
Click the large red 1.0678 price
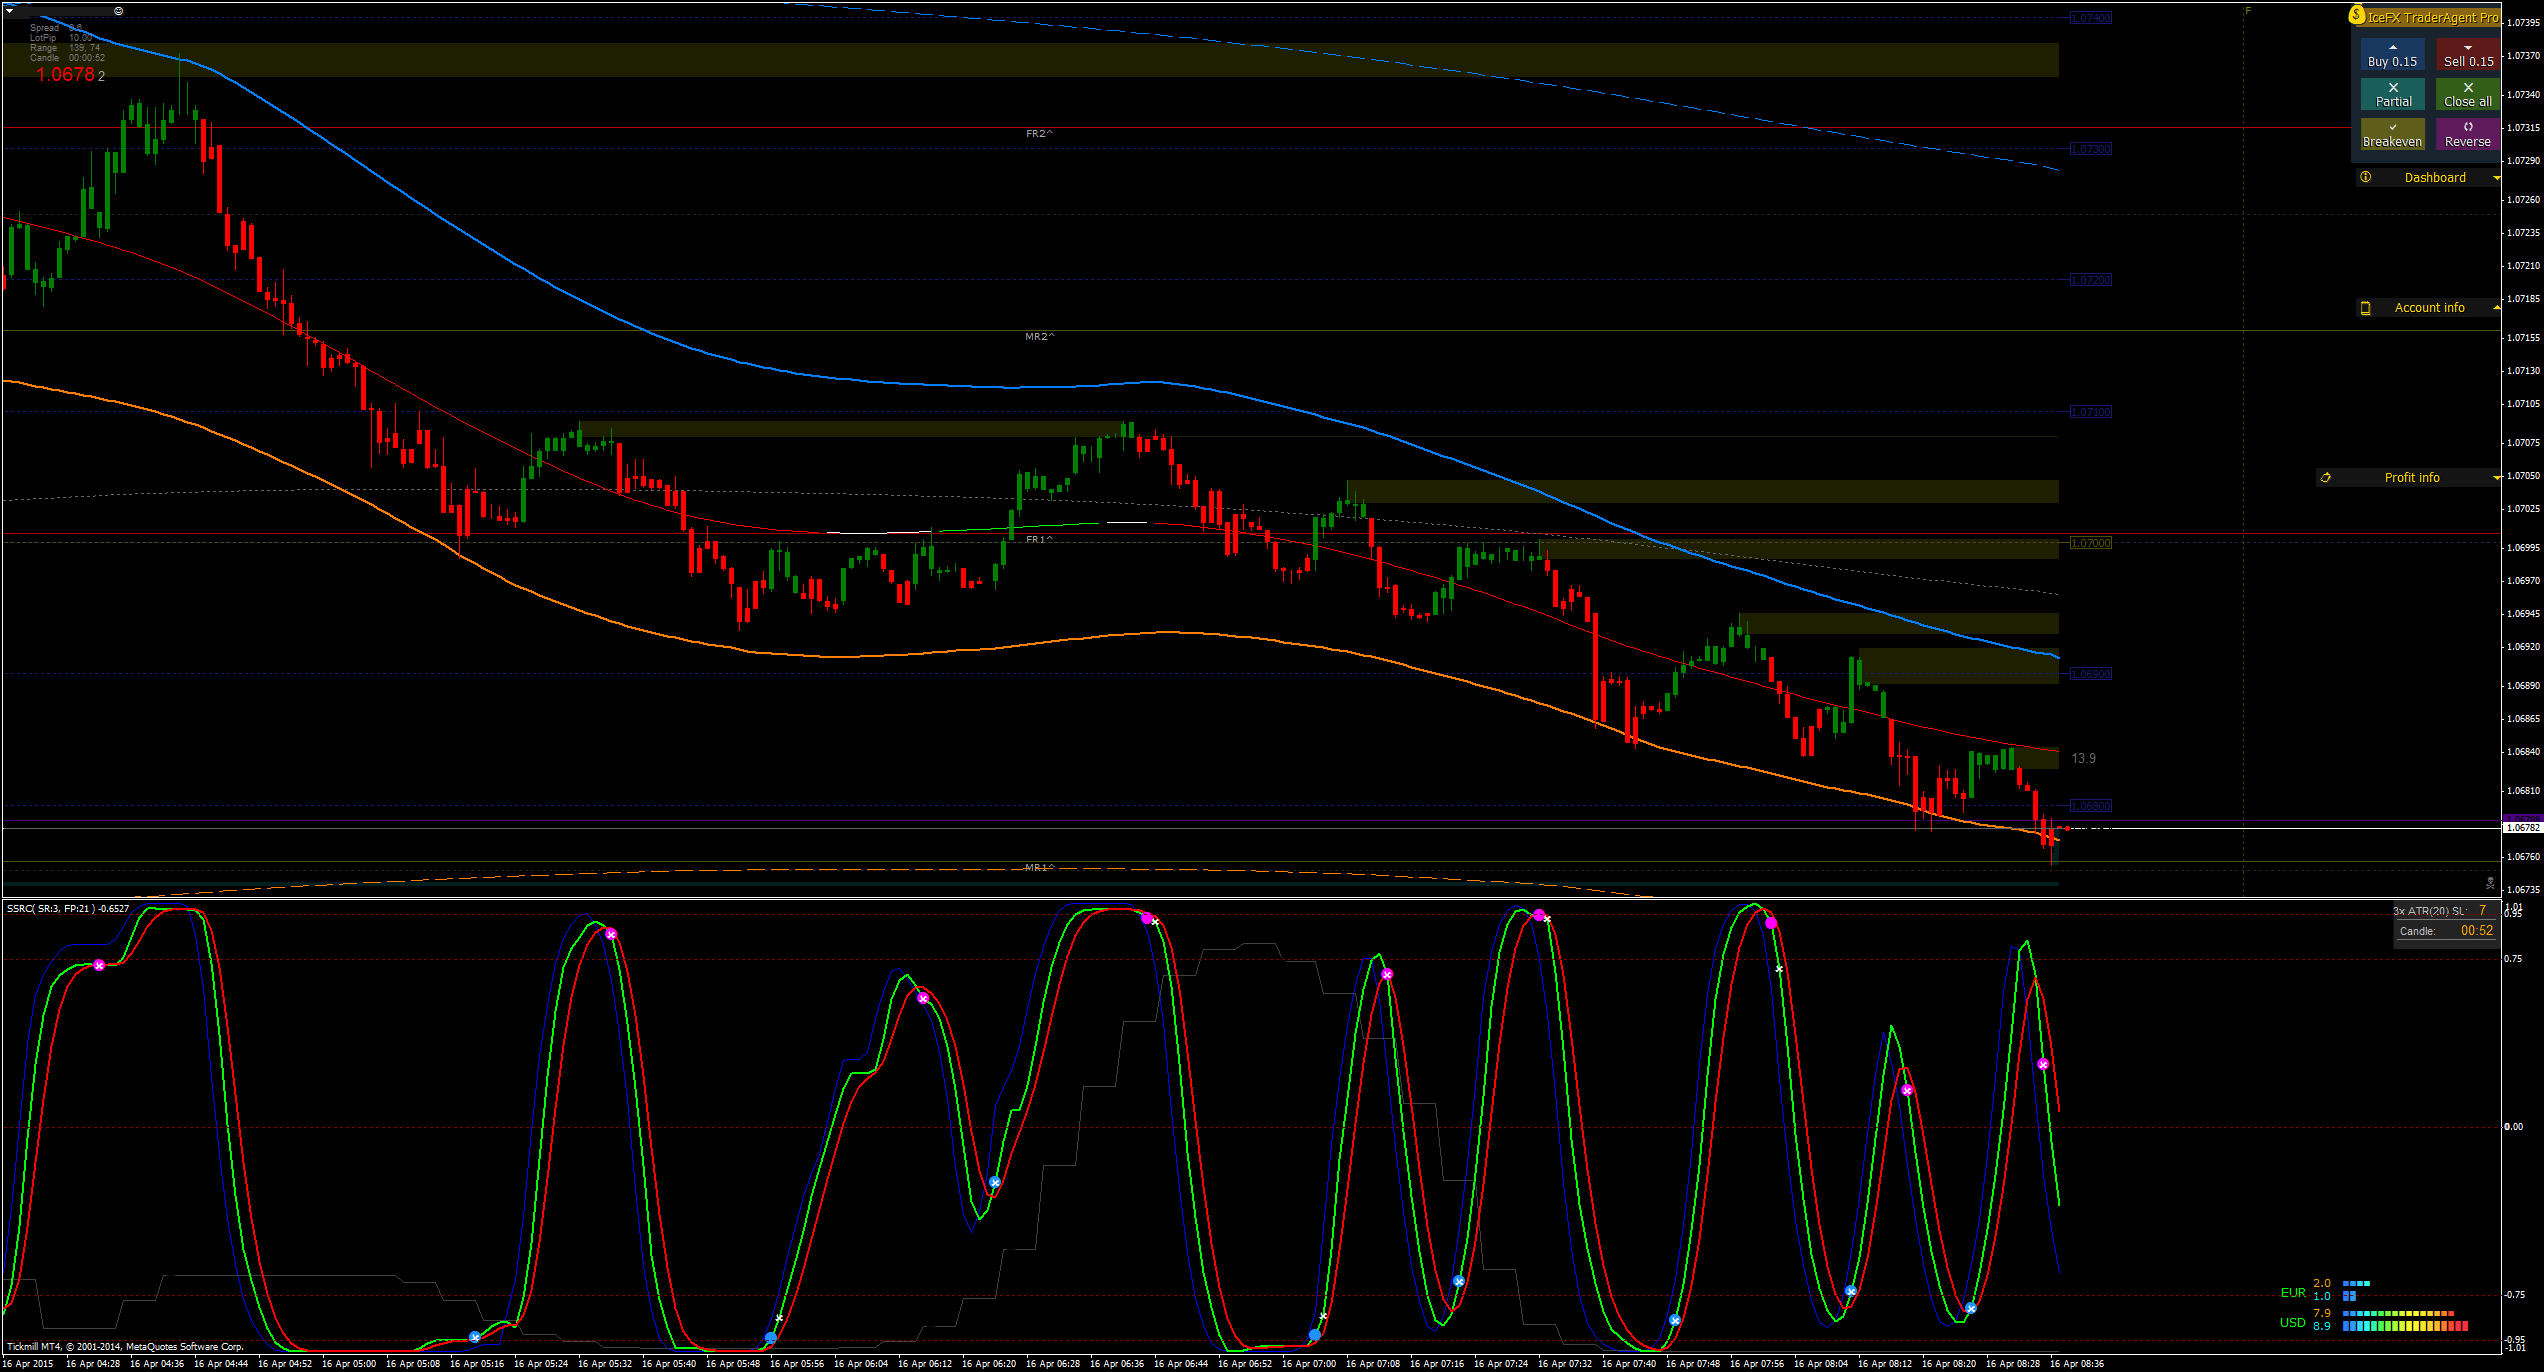pos(65,75)
